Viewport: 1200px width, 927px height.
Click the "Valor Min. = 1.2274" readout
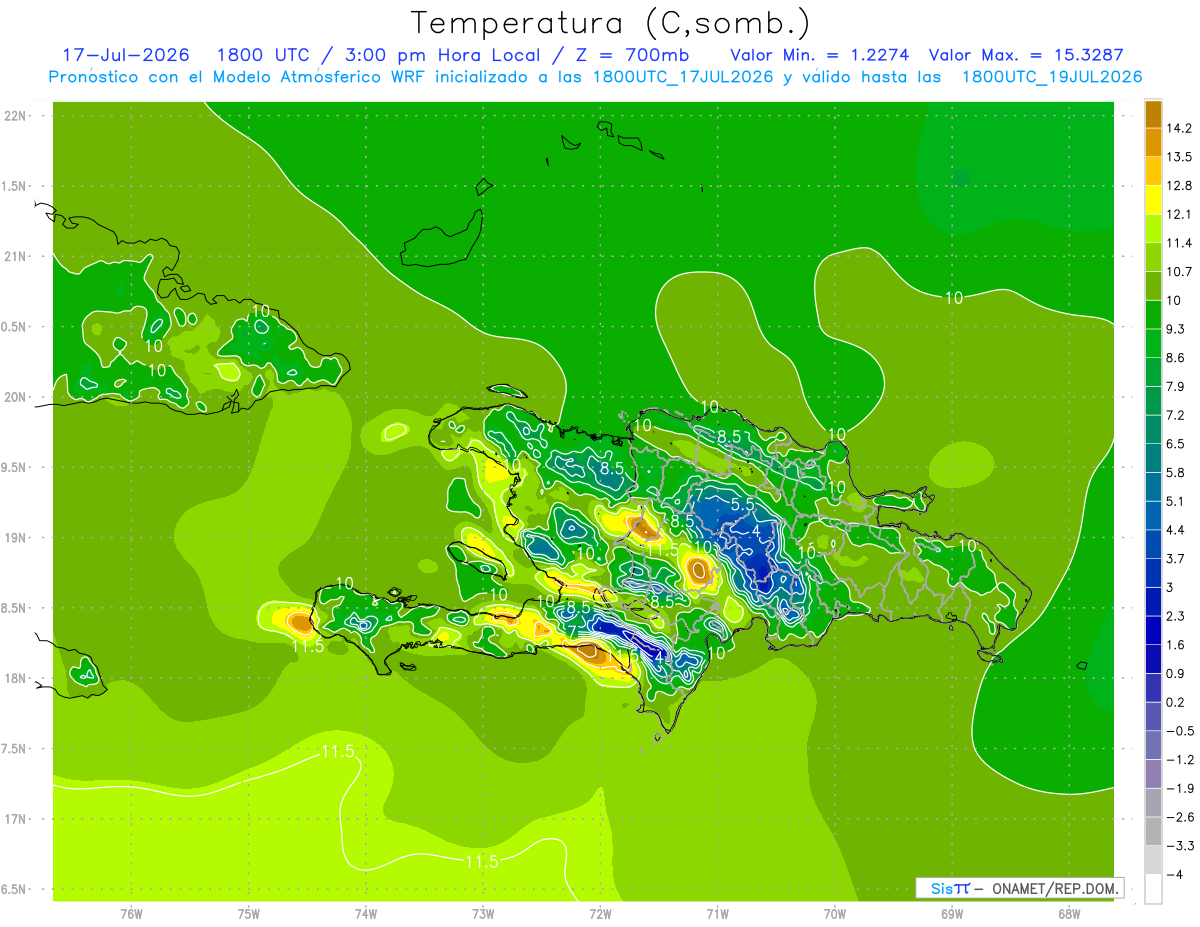point(820,55)
